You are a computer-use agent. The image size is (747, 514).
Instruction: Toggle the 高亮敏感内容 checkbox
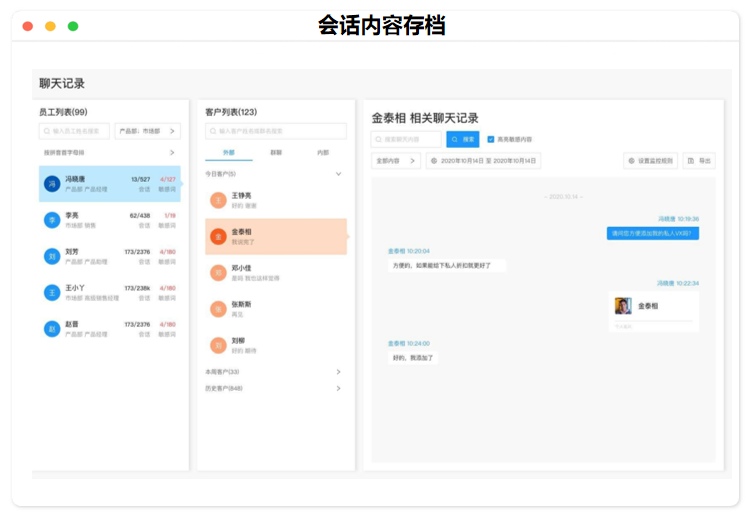pyautogui.click(x=491, y=139)
